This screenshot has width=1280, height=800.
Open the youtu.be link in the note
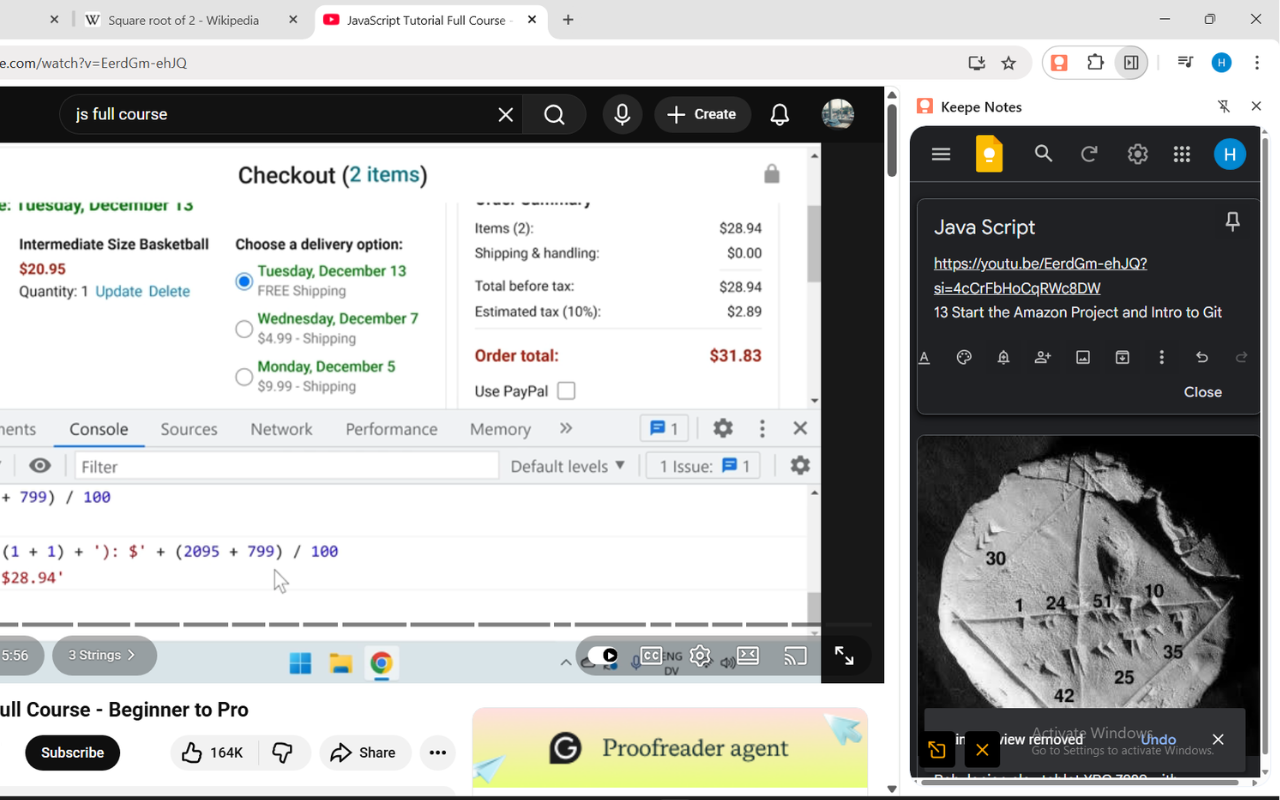pyautogui.click(x=1040, y=276)
